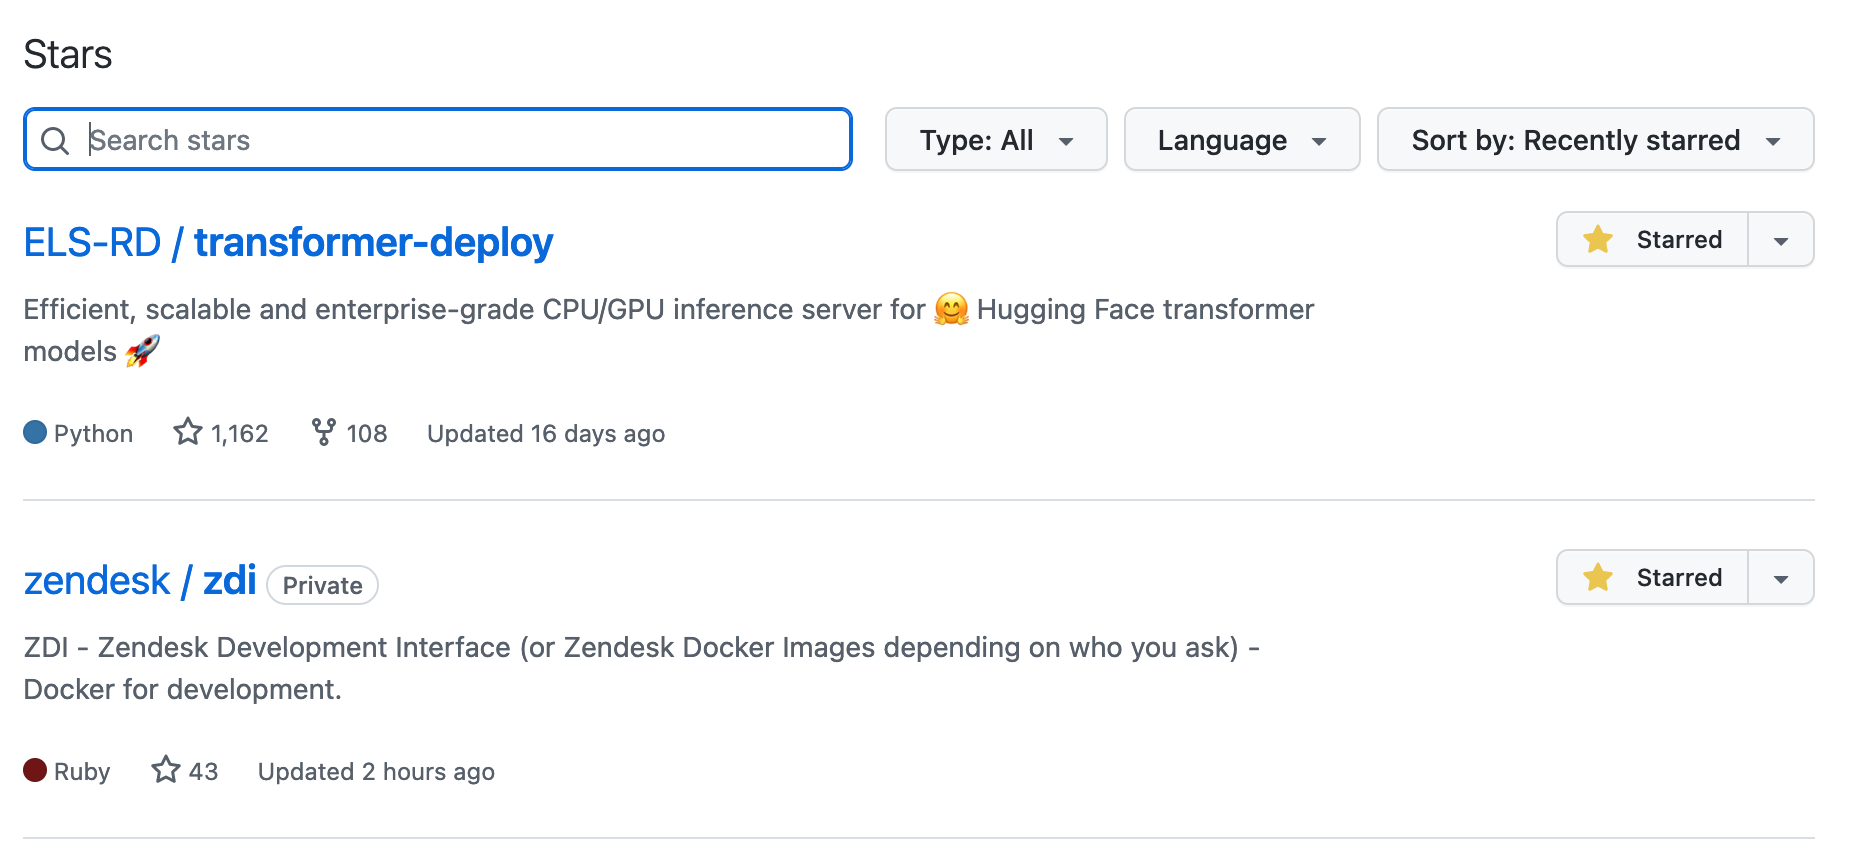Open the zendesk owner link
Image resolution: width=1858 pixels, height=844 pixels.
tap(97, 580)
